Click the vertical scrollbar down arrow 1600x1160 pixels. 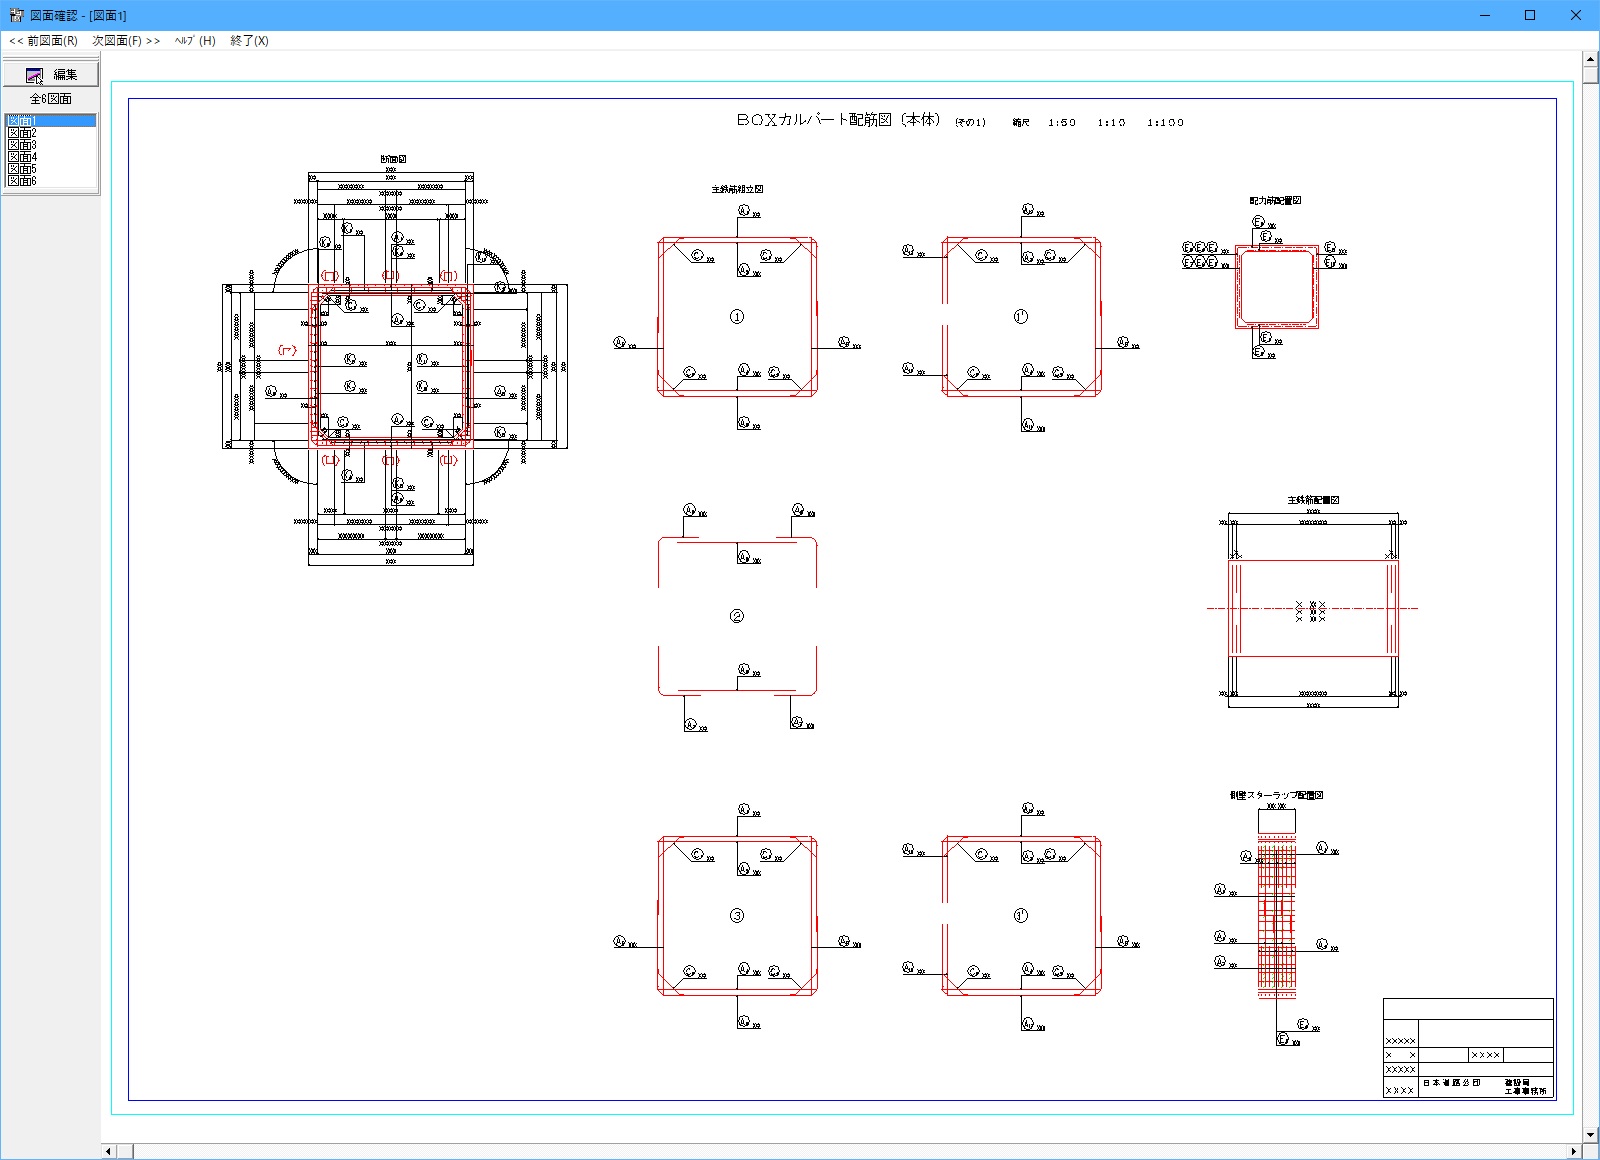pos(1590,1135)
